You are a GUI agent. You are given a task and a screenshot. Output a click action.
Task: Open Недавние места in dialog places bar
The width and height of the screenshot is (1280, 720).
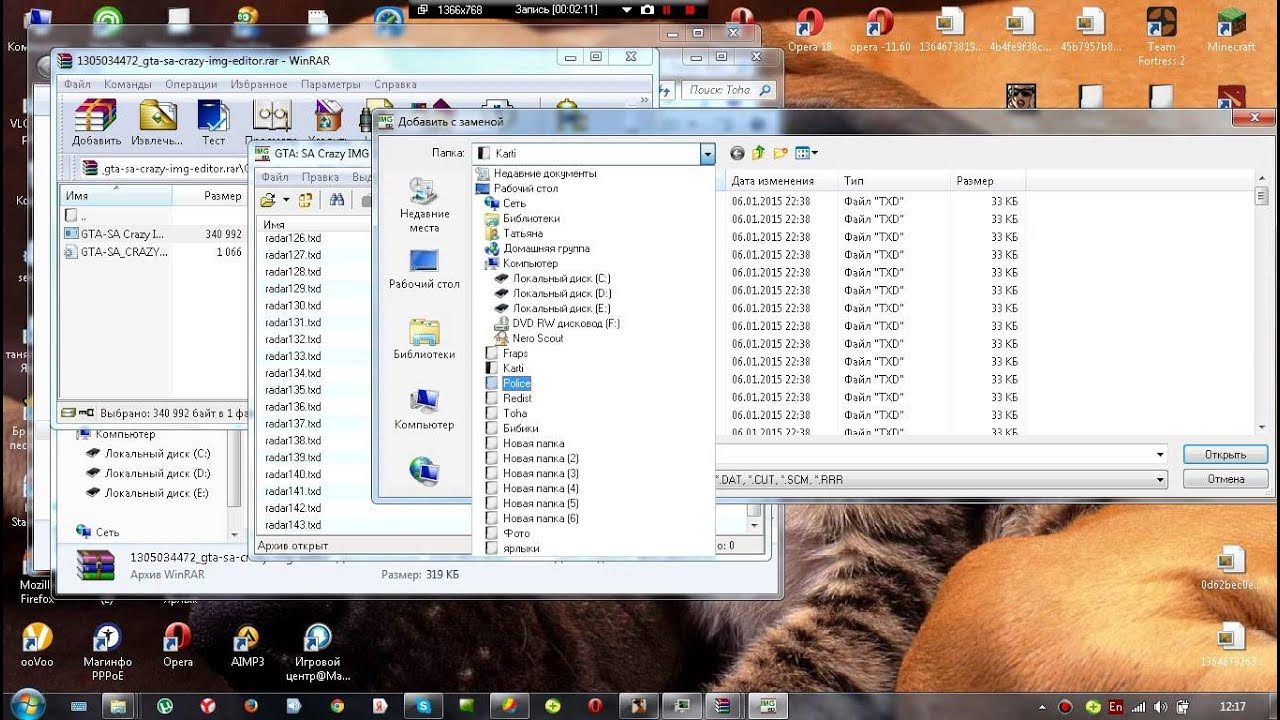point(424,205)
